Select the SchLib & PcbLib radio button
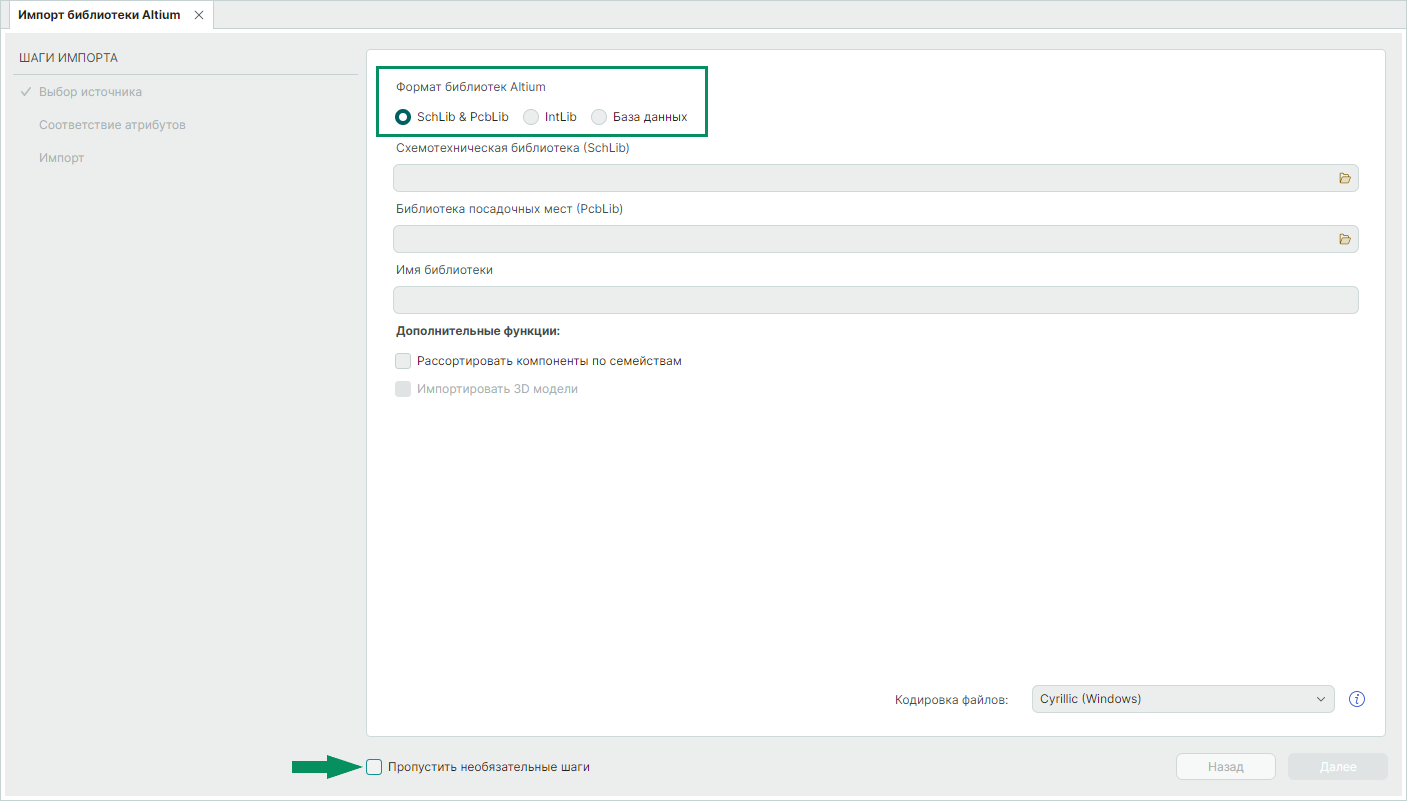1407x801 pixels. click(403, 117)
